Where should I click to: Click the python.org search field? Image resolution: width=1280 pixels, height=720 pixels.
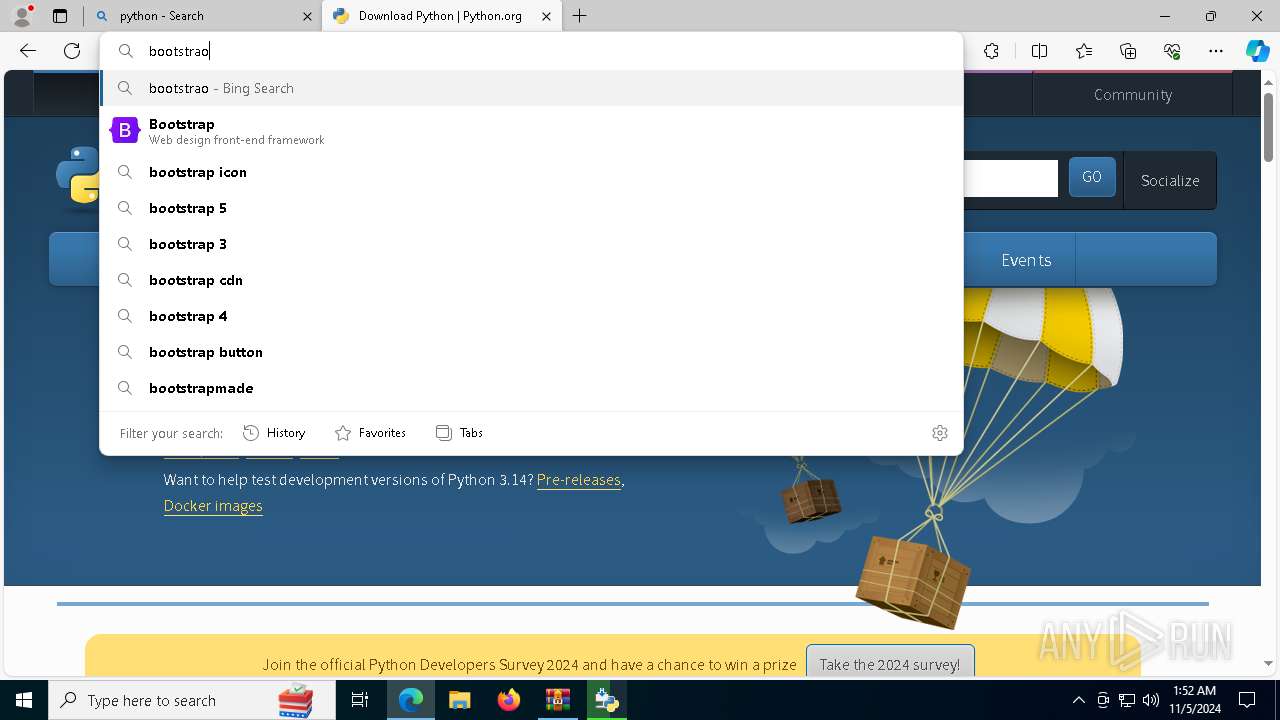click(1010, 179)
